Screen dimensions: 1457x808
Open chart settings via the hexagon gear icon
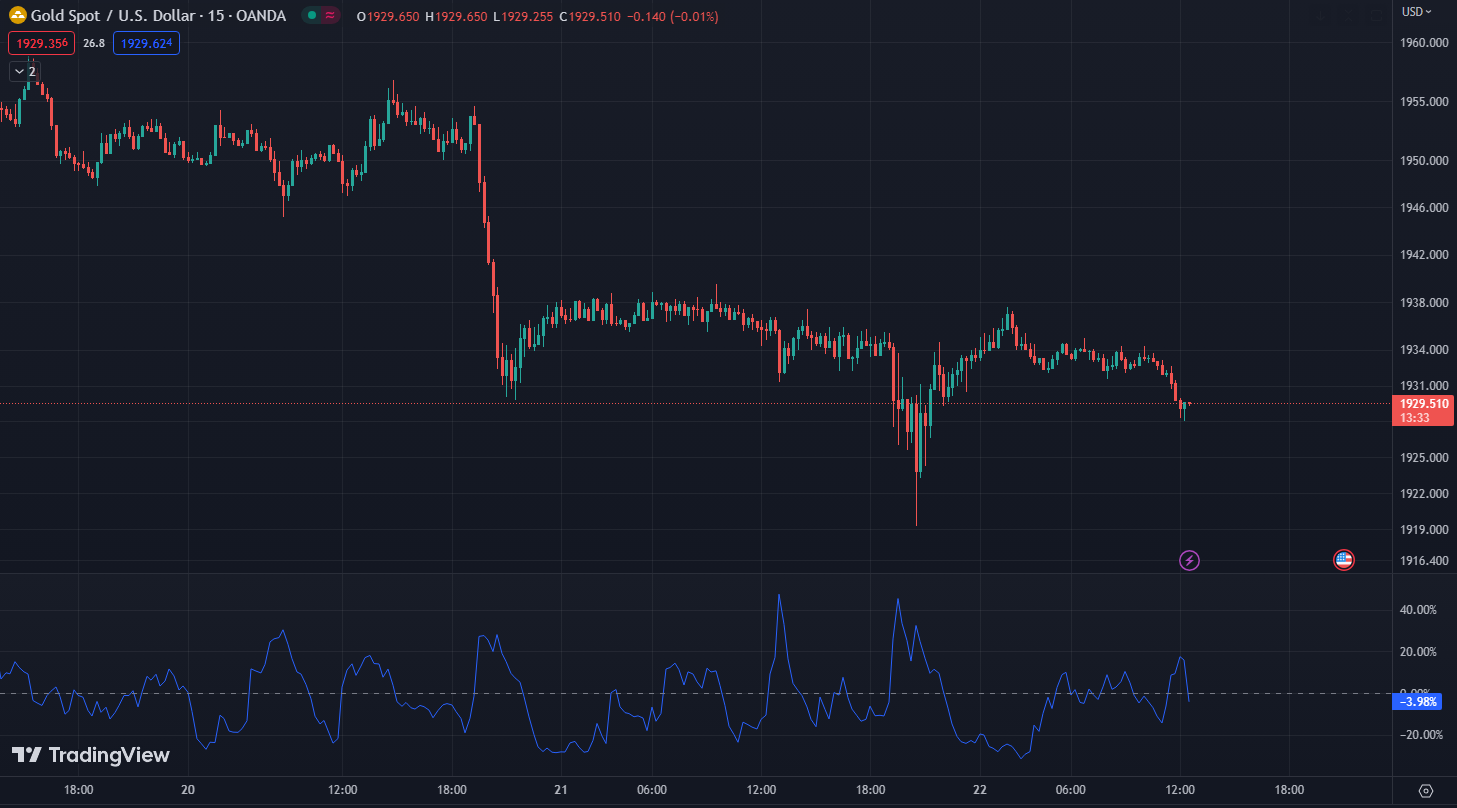point(1426,791)
